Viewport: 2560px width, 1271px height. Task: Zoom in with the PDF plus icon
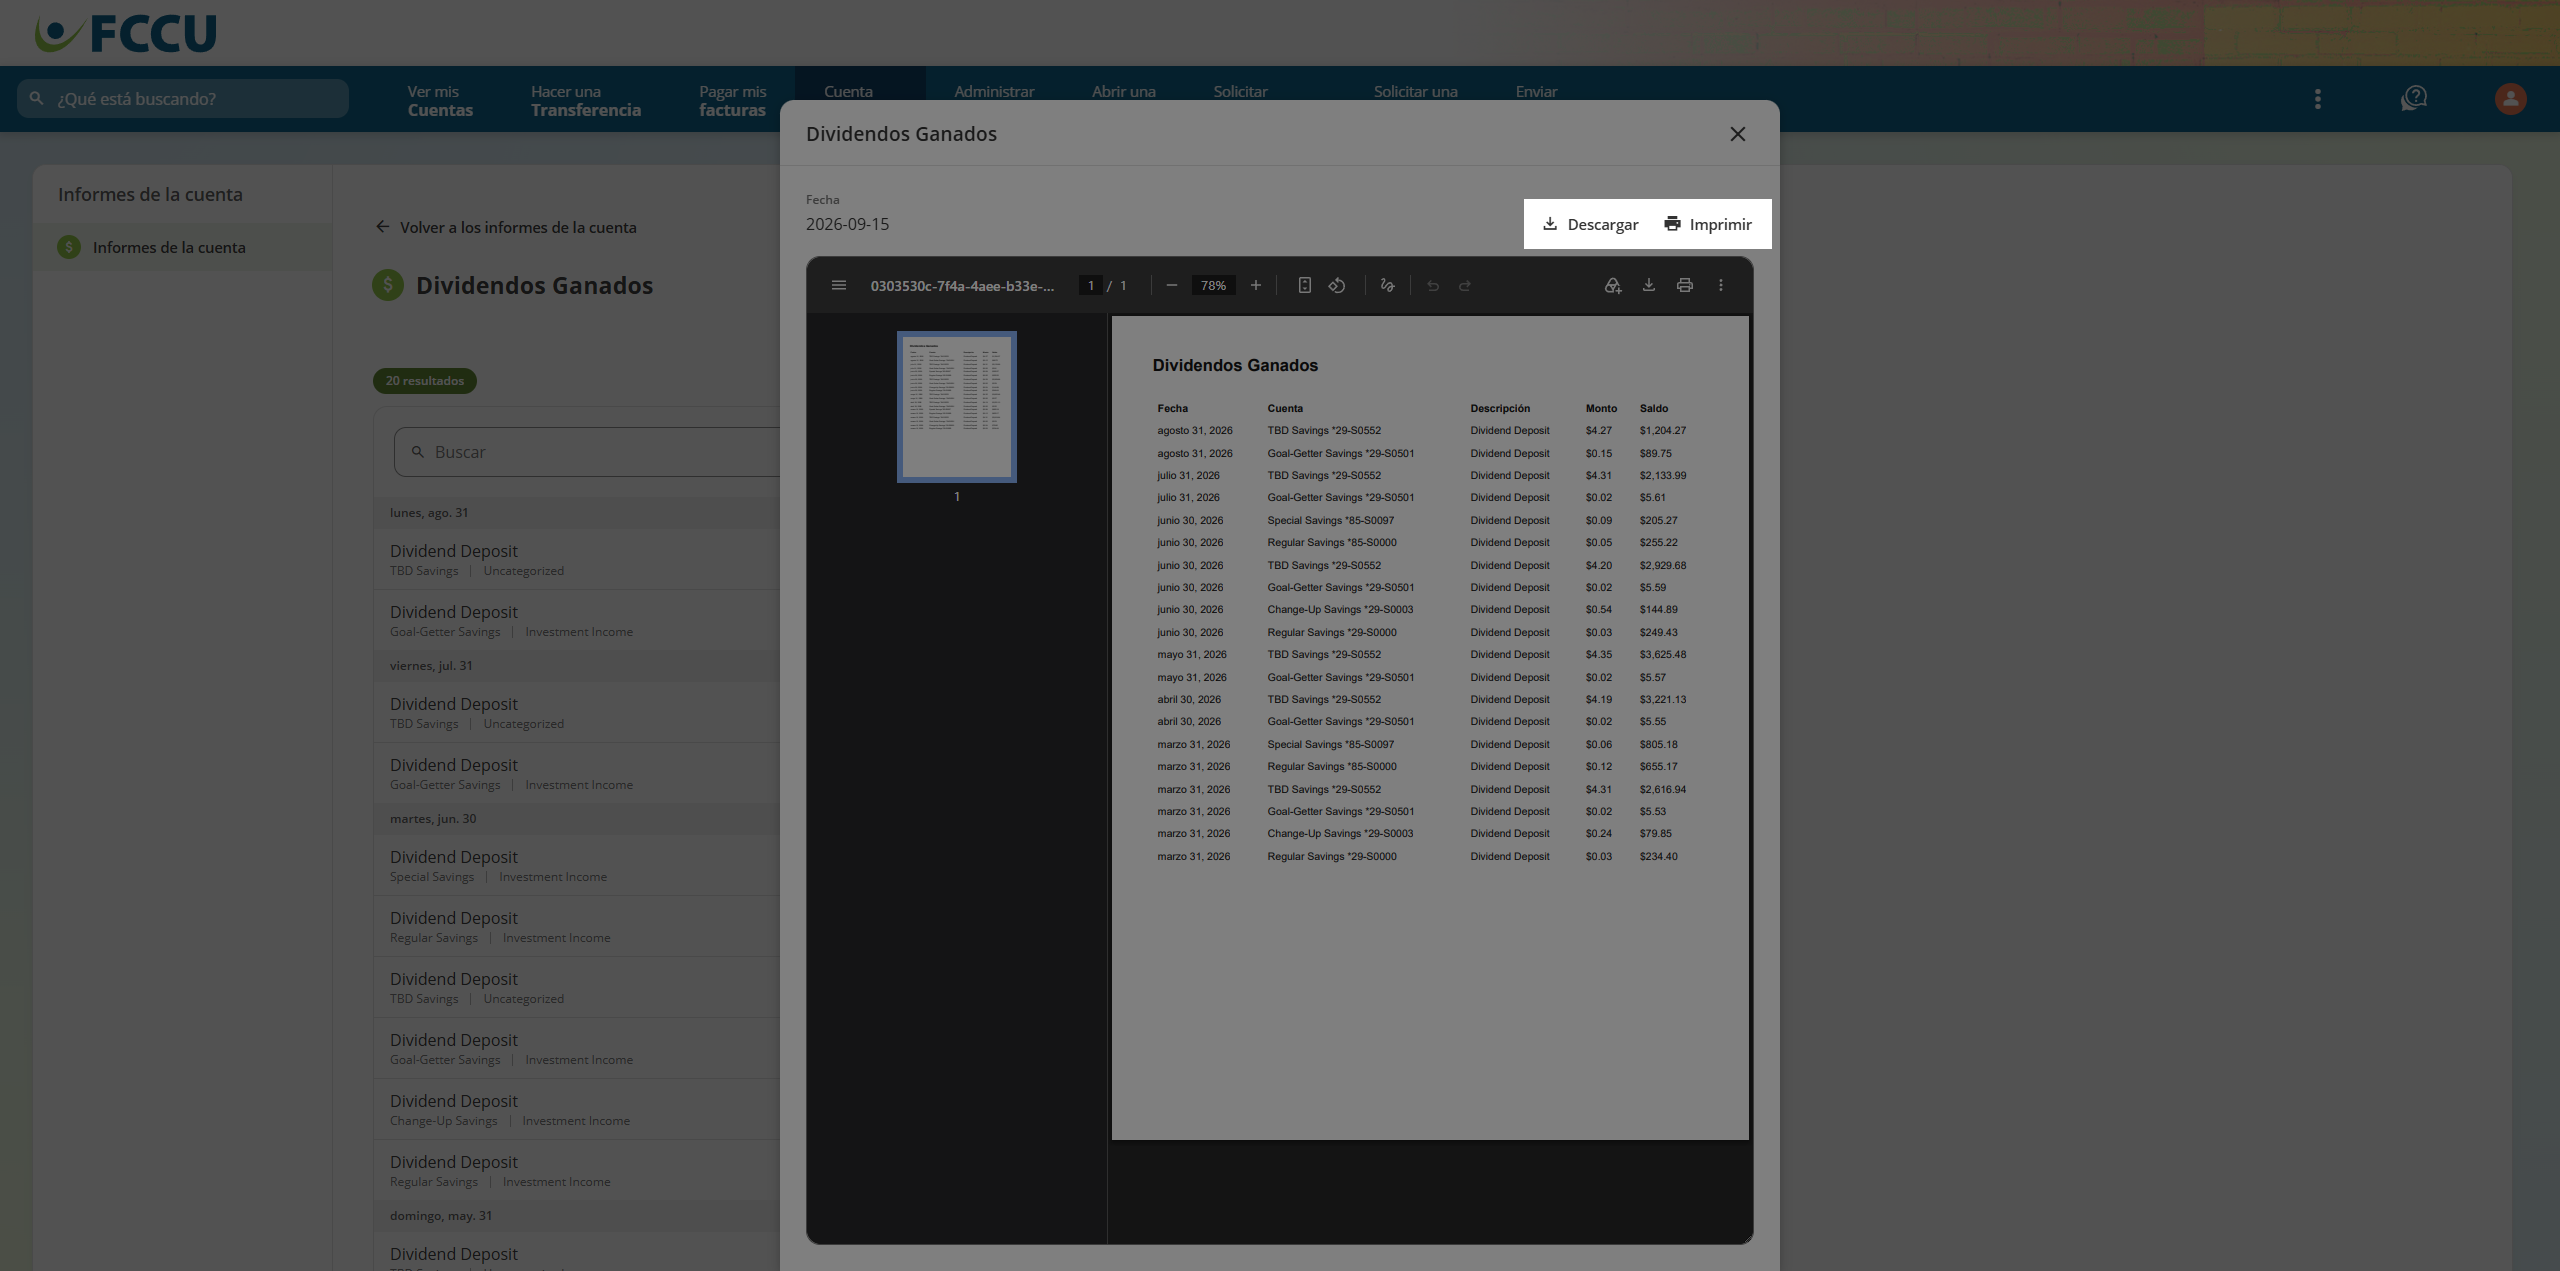pyautogui.click(x=1256, y=286)
